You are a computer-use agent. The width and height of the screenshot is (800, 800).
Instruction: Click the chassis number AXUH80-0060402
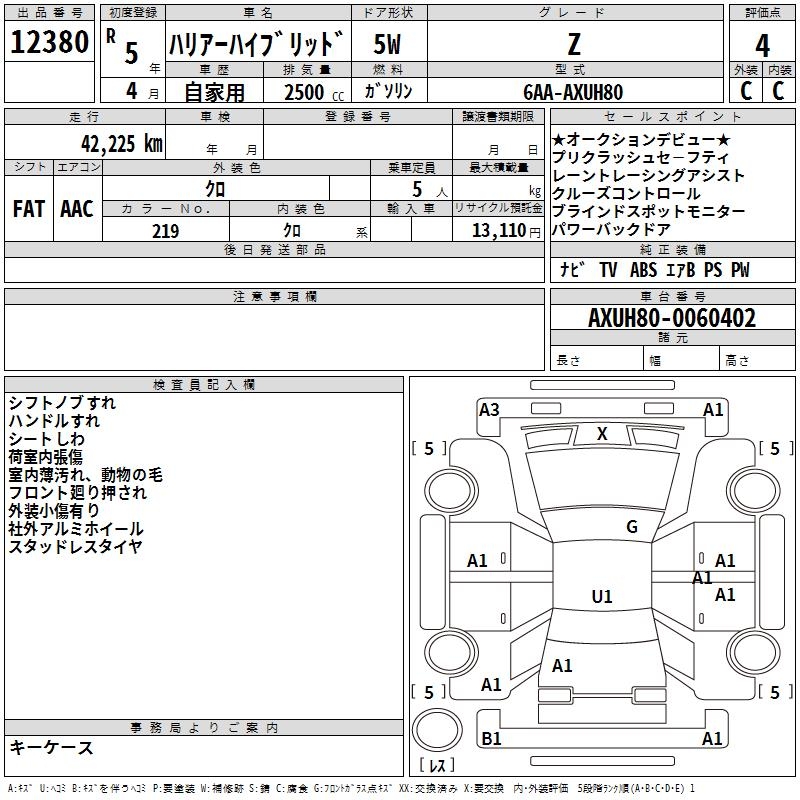[x=672, y=318]
